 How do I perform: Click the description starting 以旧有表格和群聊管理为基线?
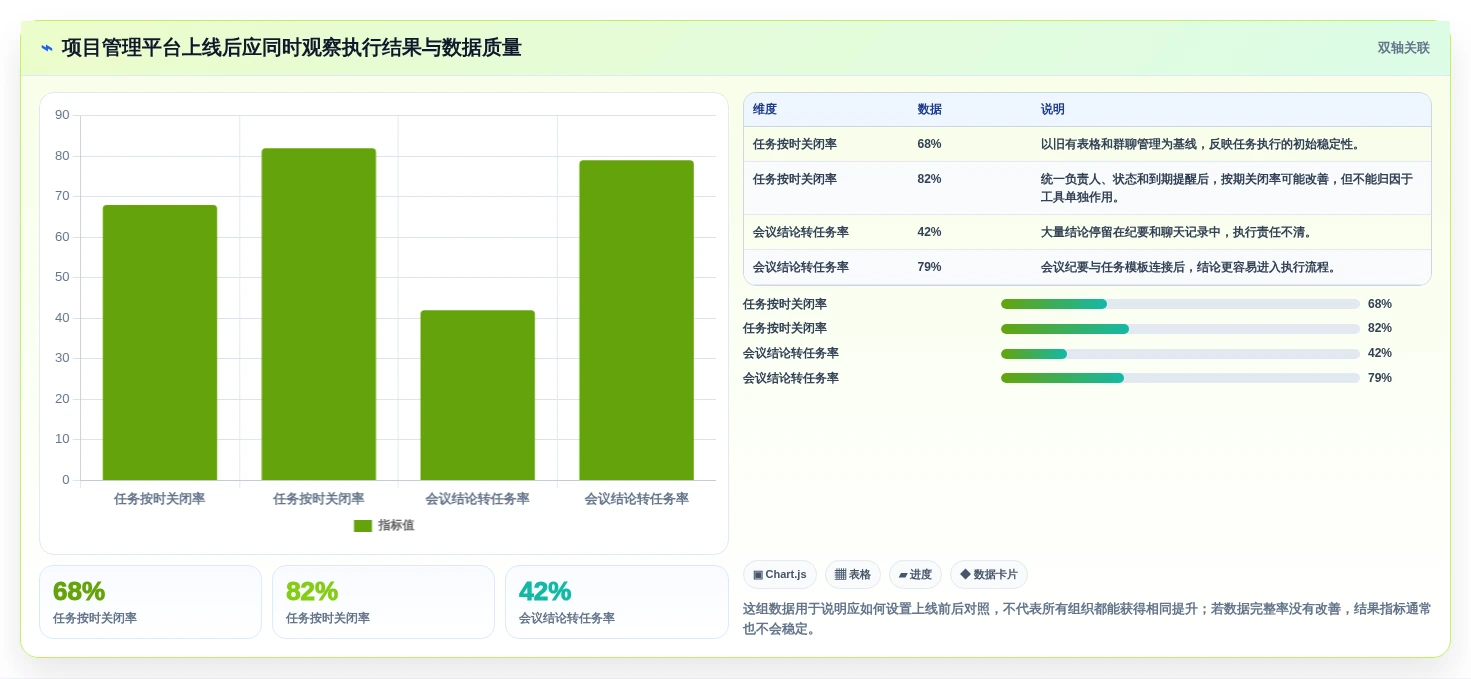[1200, 144]
